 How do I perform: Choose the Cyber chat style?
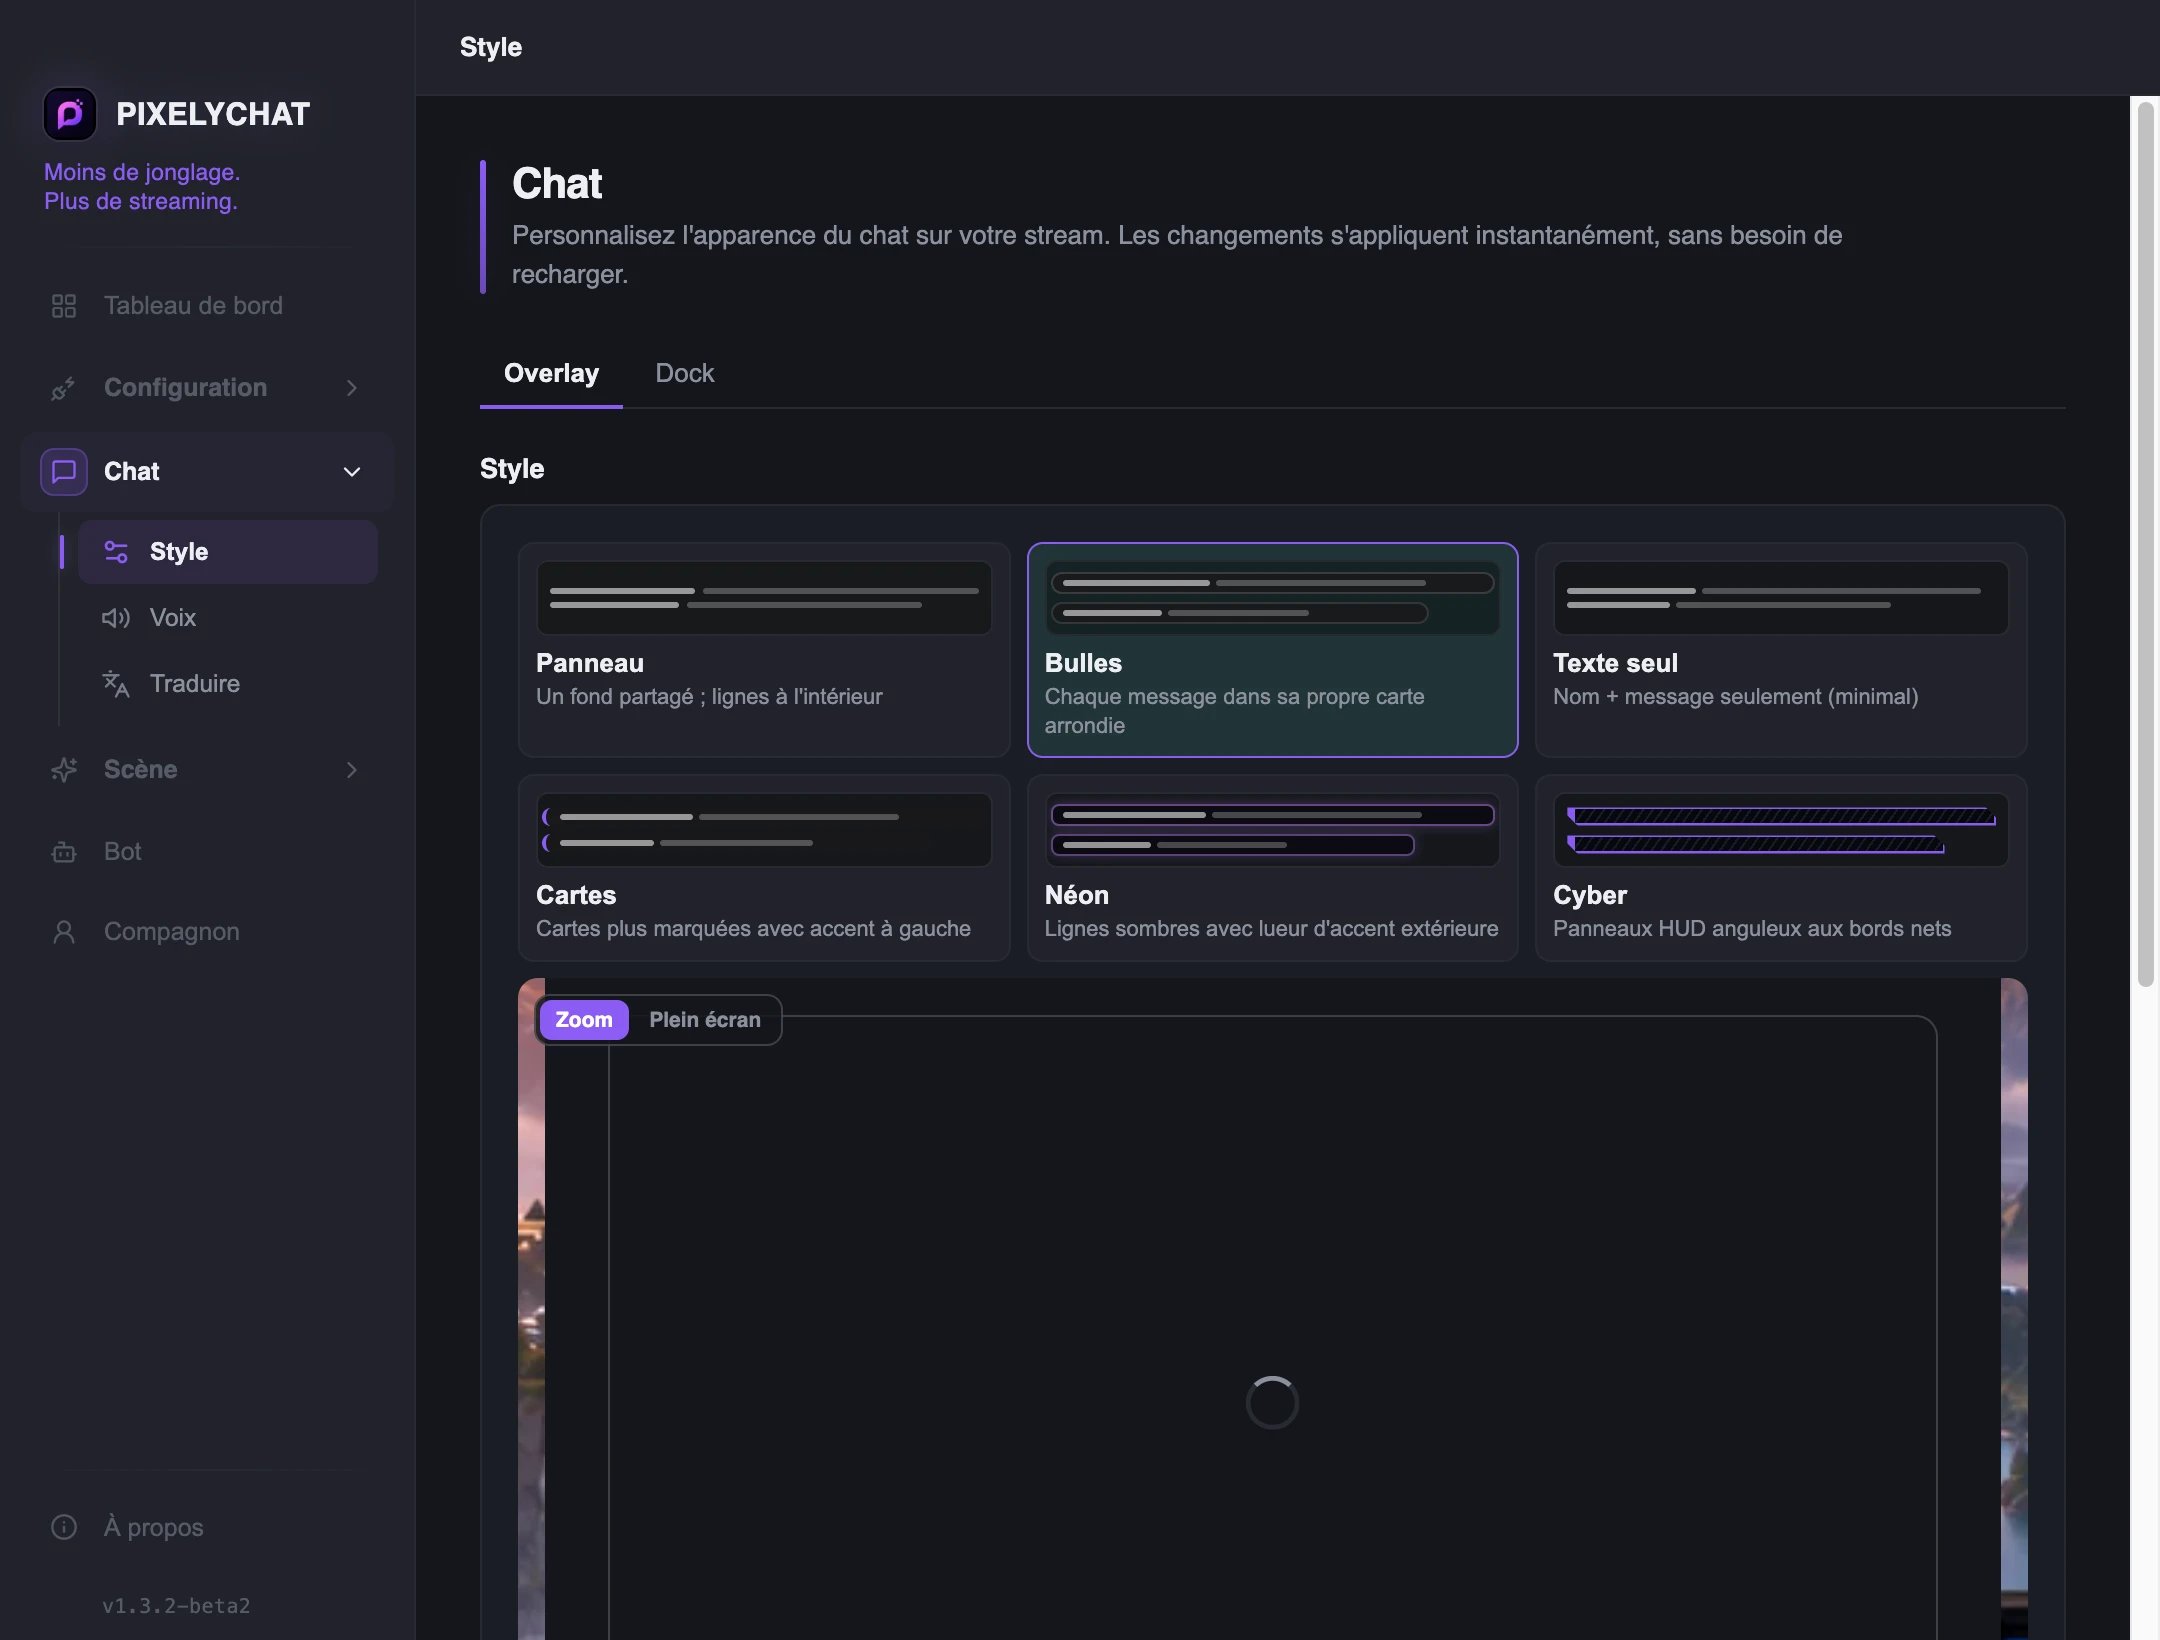tap(1781, 868)
